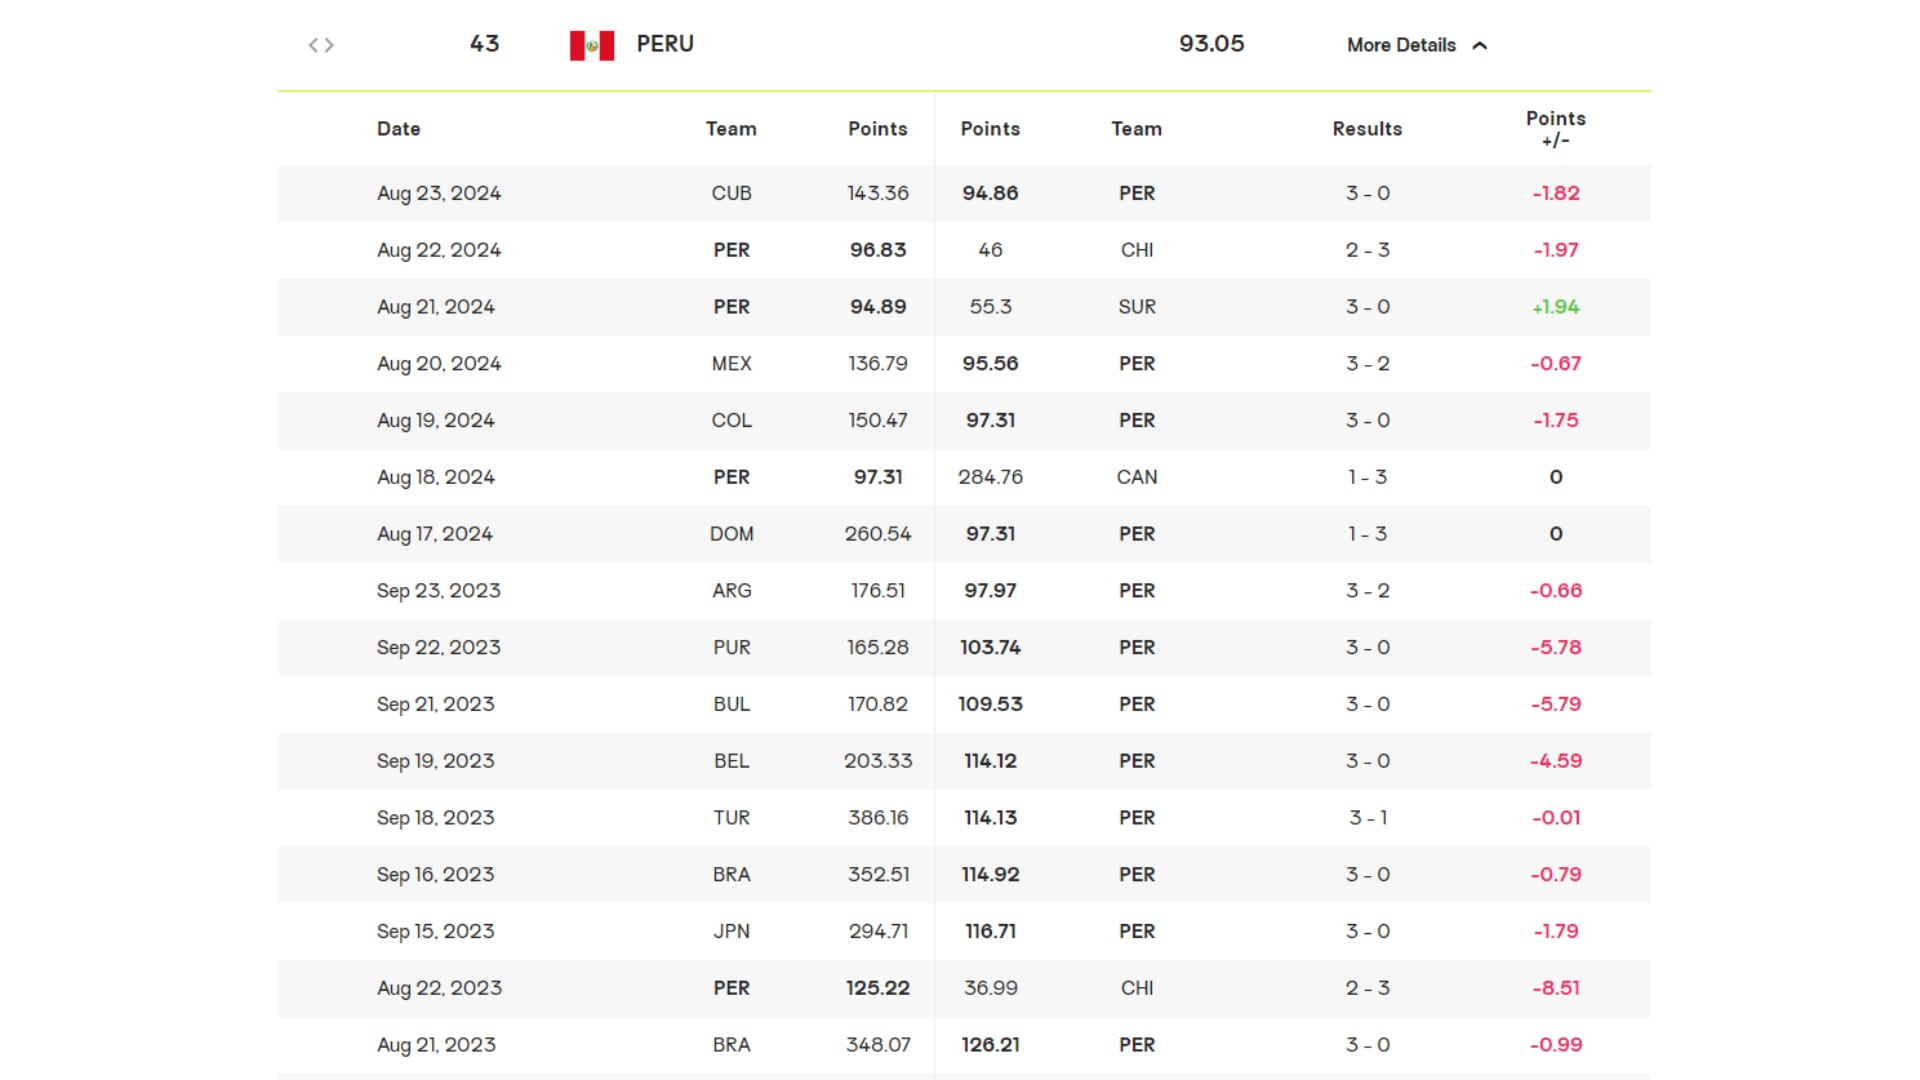Click the -0.66 points change
The width and height of the screenshot is (1920, 1080).
pyautogui.click(x=1556, y=591)
